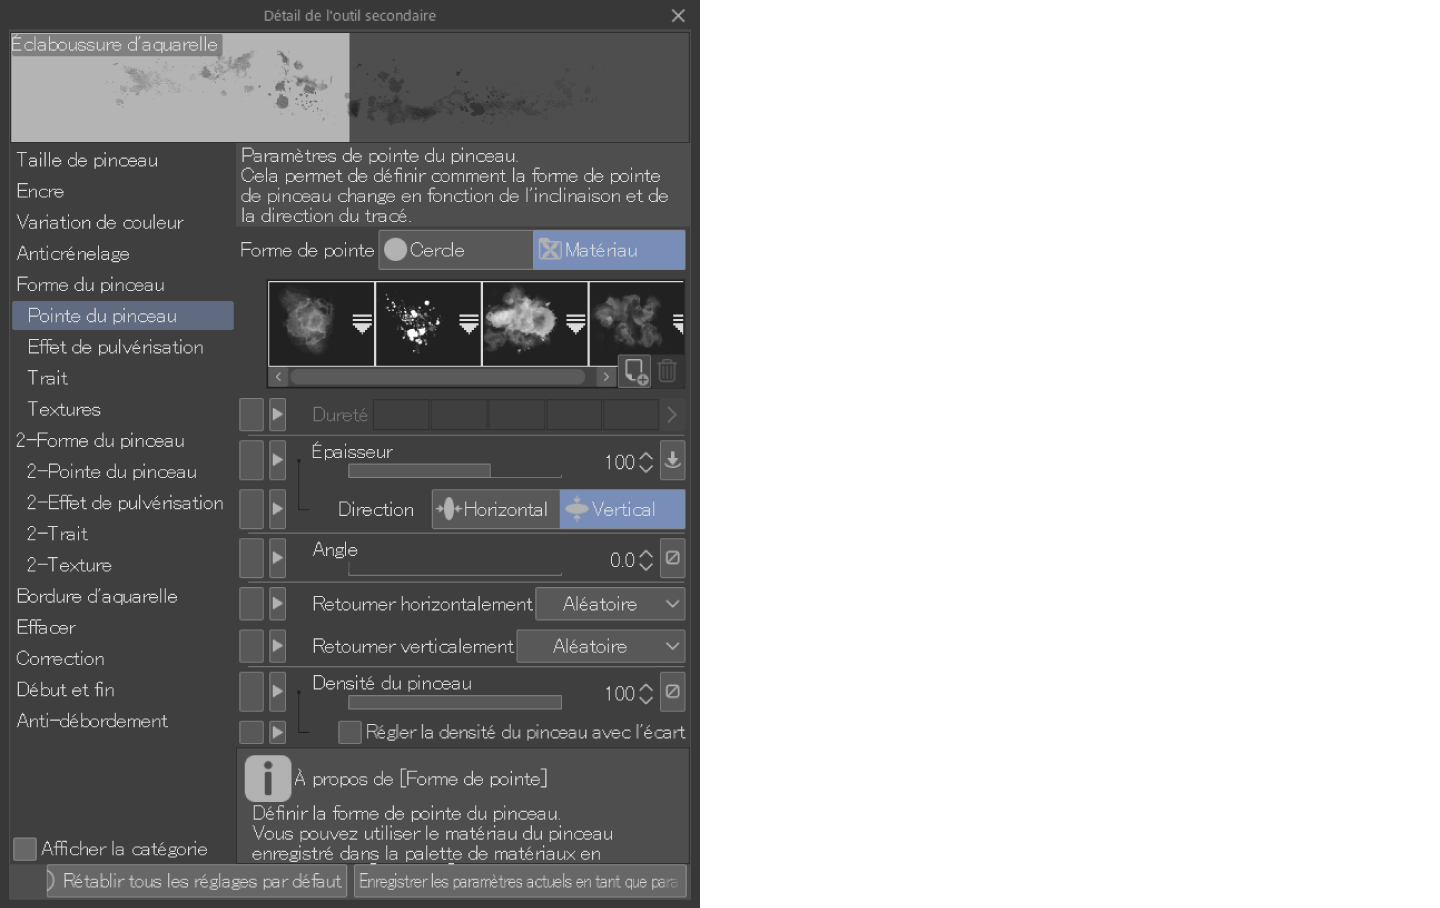The image size is (1440, 908).
Task: Open menu of first brush tip thumbnail
Action: (362, 323)
